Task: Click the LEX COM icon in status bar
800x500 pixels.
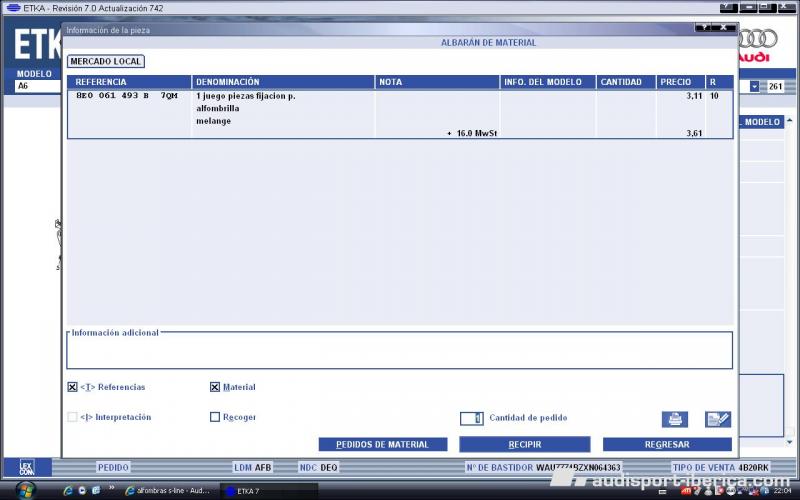Action: [x=27, y=467]
